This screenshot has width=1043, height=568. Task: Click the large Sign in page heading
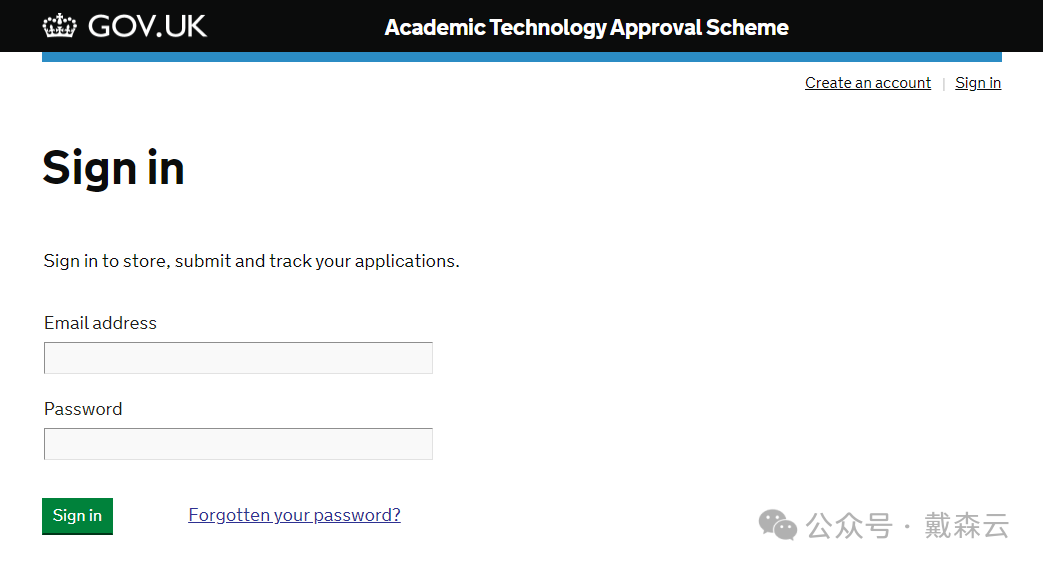113,168
